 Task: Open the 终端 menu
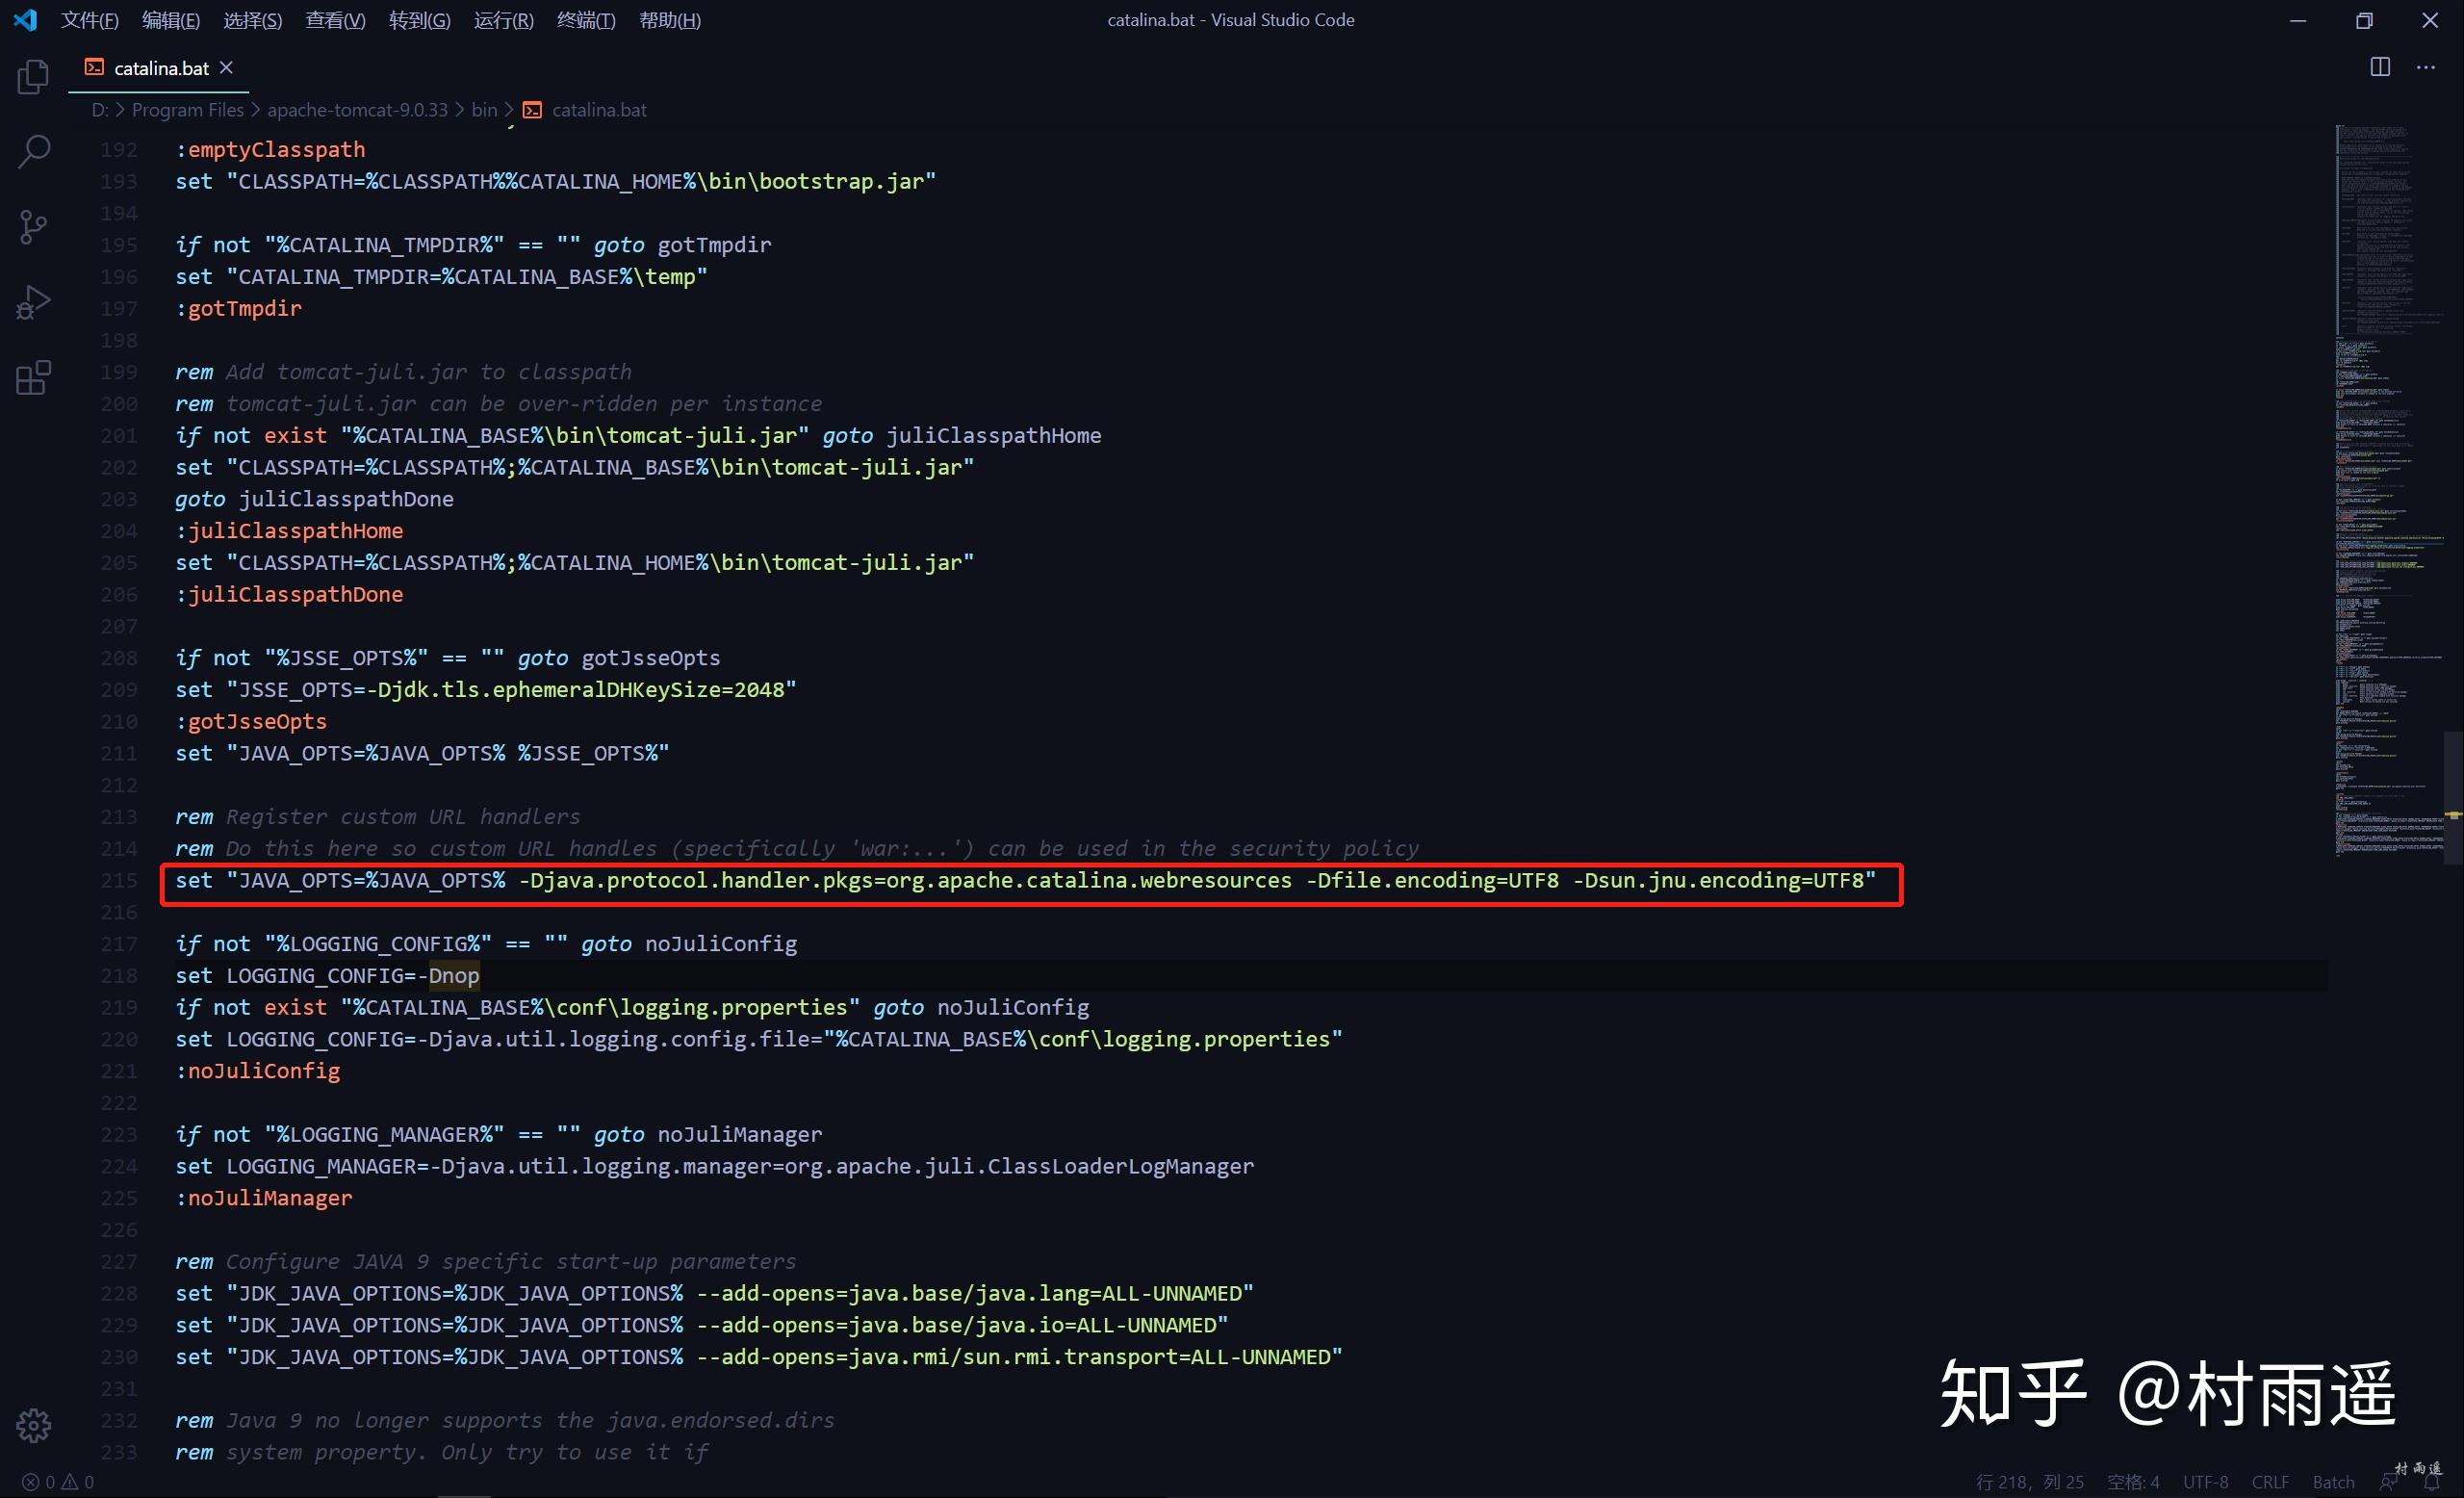(586, 19)
